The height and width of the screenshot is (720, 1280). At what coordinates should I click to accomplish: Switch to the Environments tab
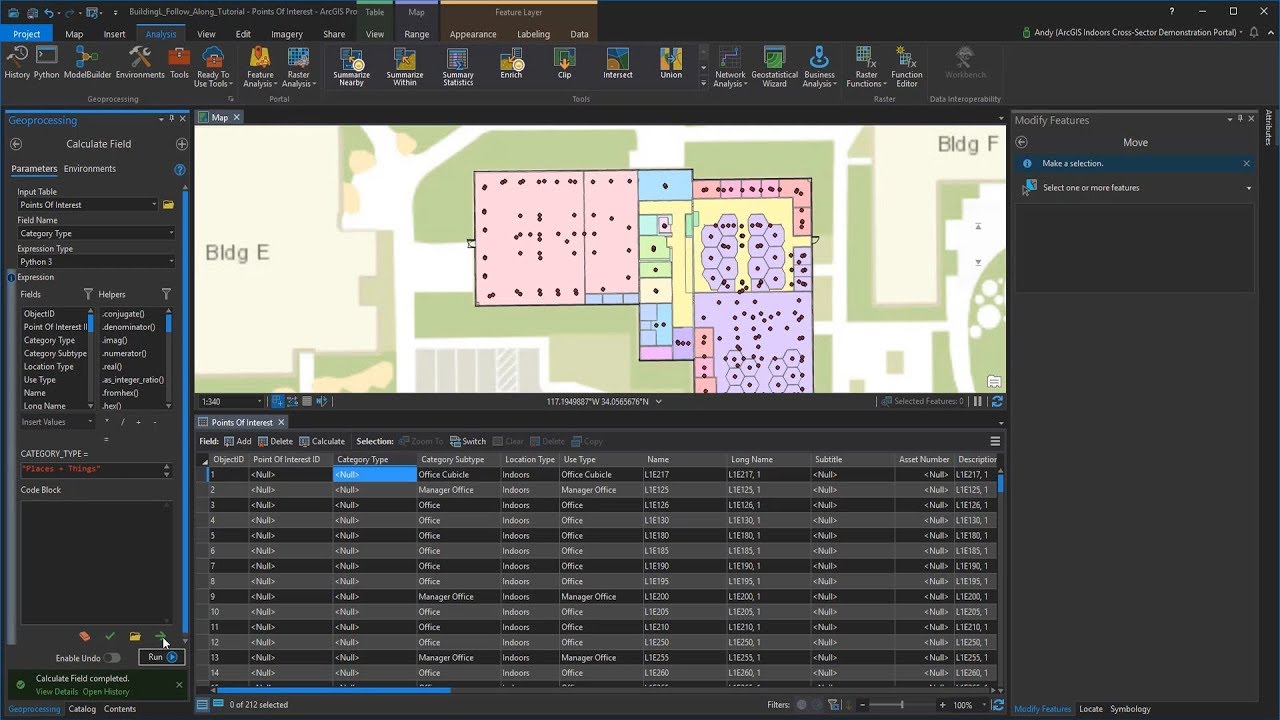(90, 169)
